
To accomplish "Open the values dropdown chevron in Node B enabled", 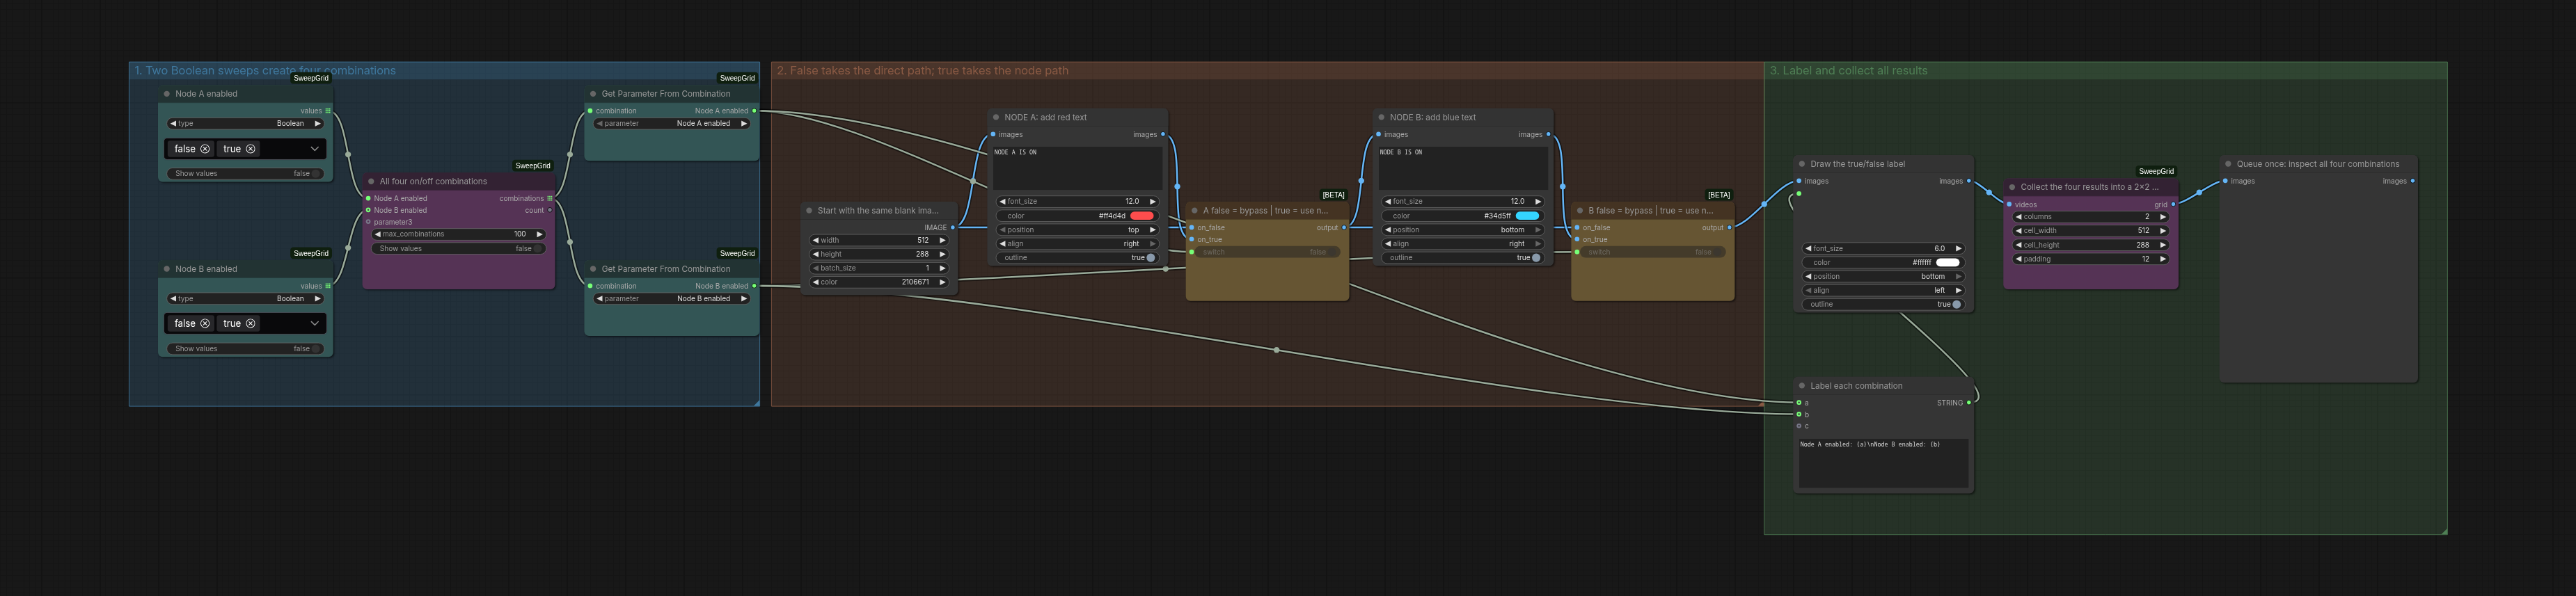I will click(314, 324).
